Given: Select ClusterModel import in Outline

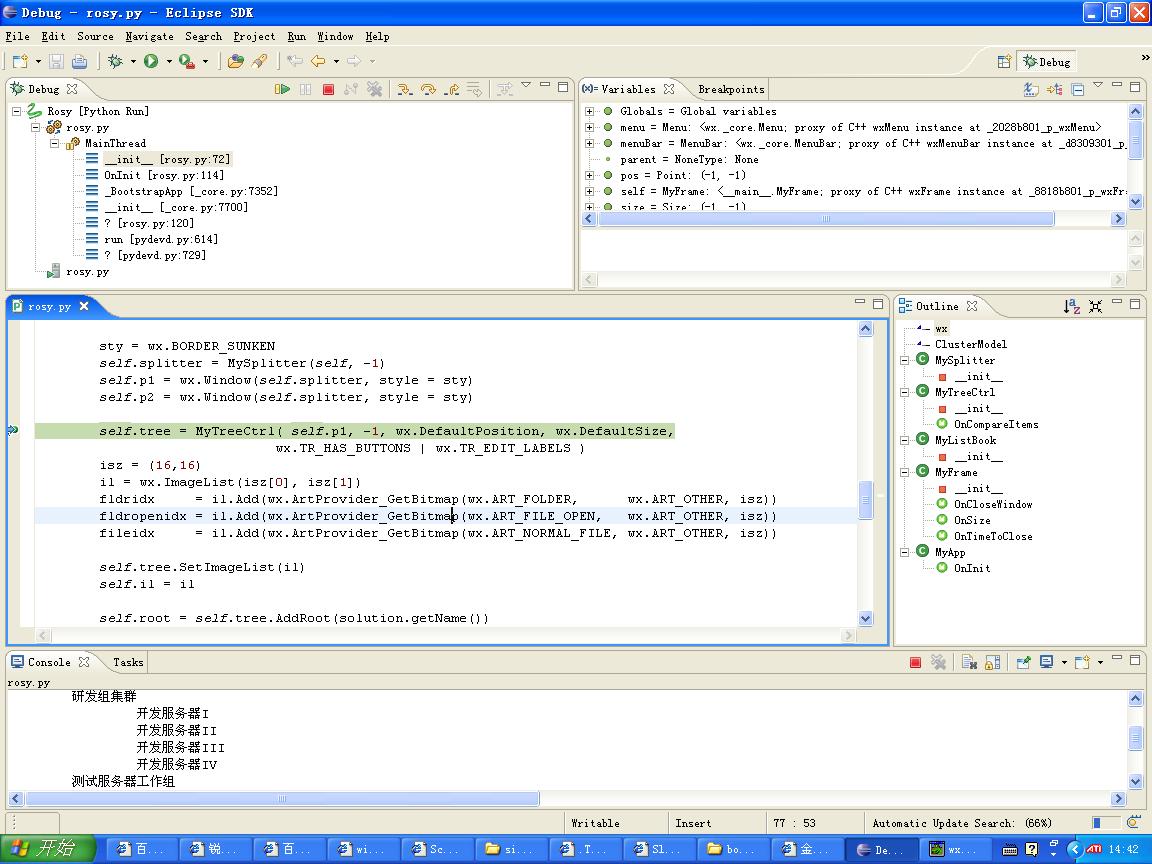Looking at the screenshot, I should pyautogui.click(x=971, y=344).
